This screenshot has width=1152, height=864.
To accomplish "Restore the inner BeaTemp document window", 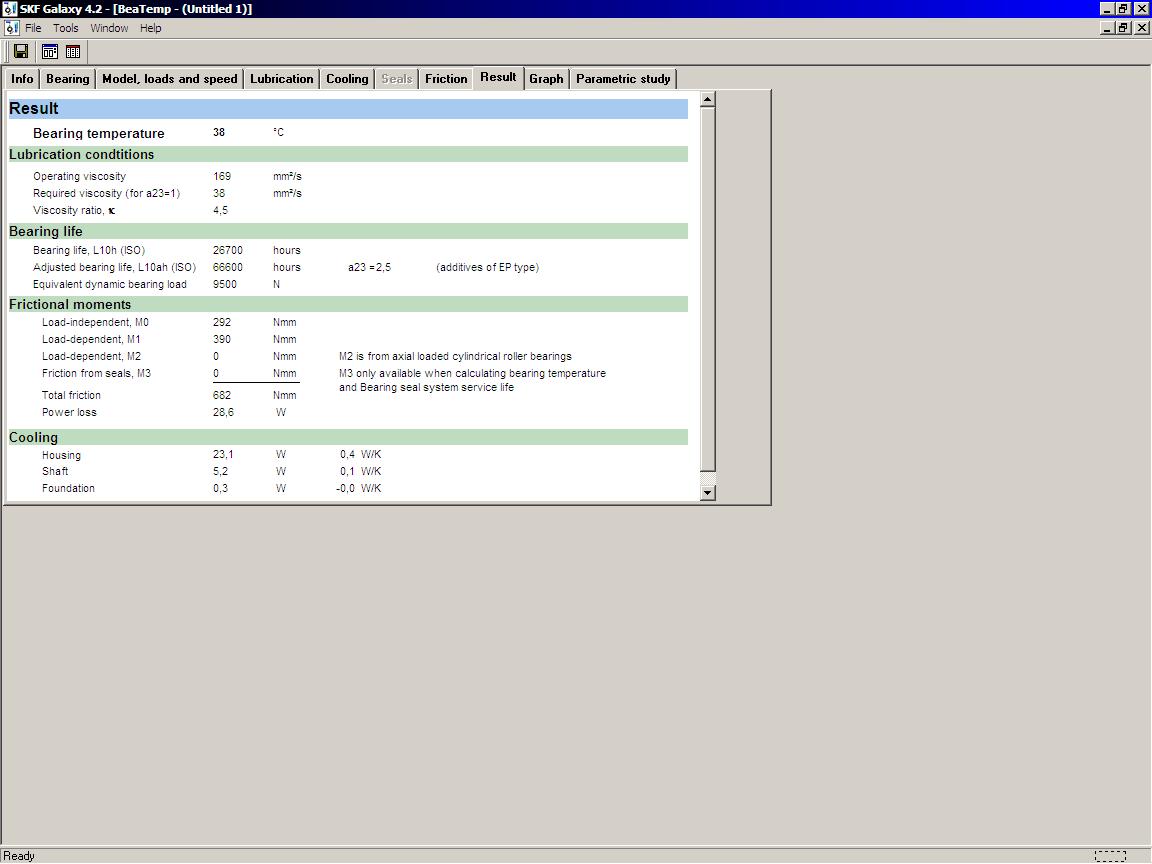I will click(x=1124, y=28).
